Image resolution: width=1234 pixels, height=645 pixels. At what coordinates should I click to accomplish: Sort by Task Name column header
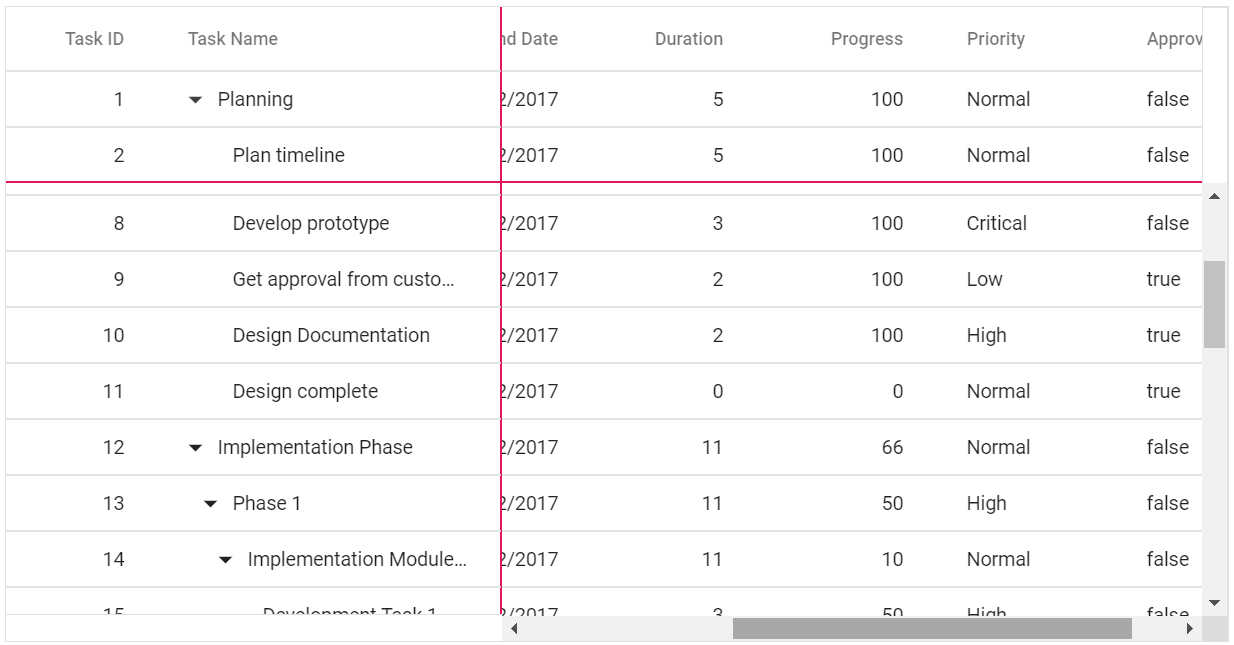click(233, 39)
